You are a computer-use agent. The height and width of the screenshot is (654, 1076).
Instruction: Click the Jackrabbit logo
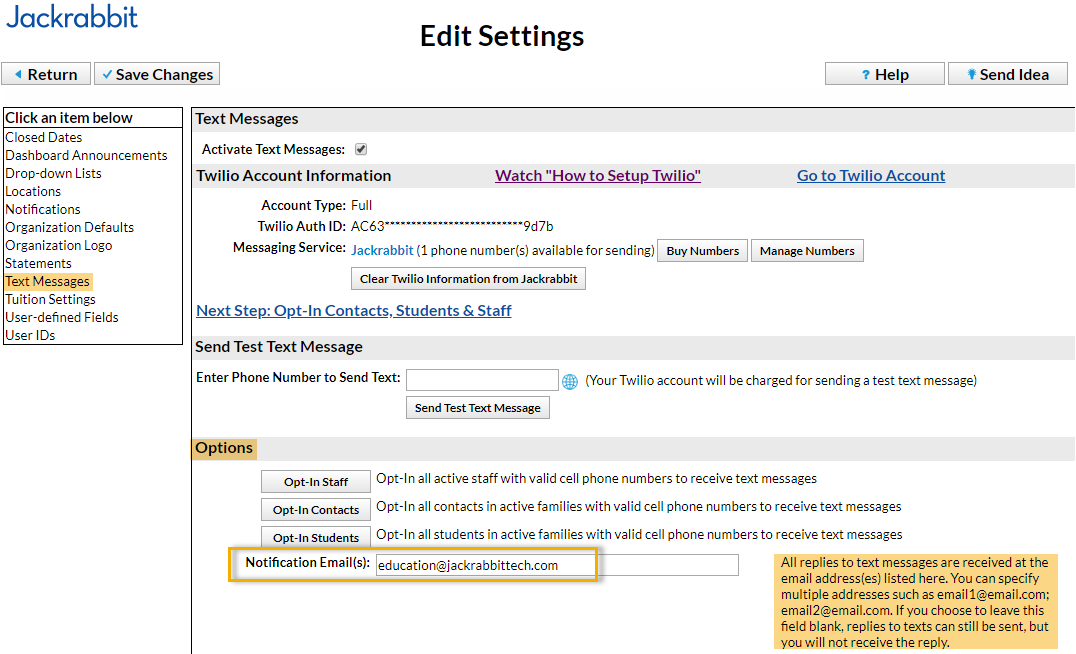(x=72, y=17)
